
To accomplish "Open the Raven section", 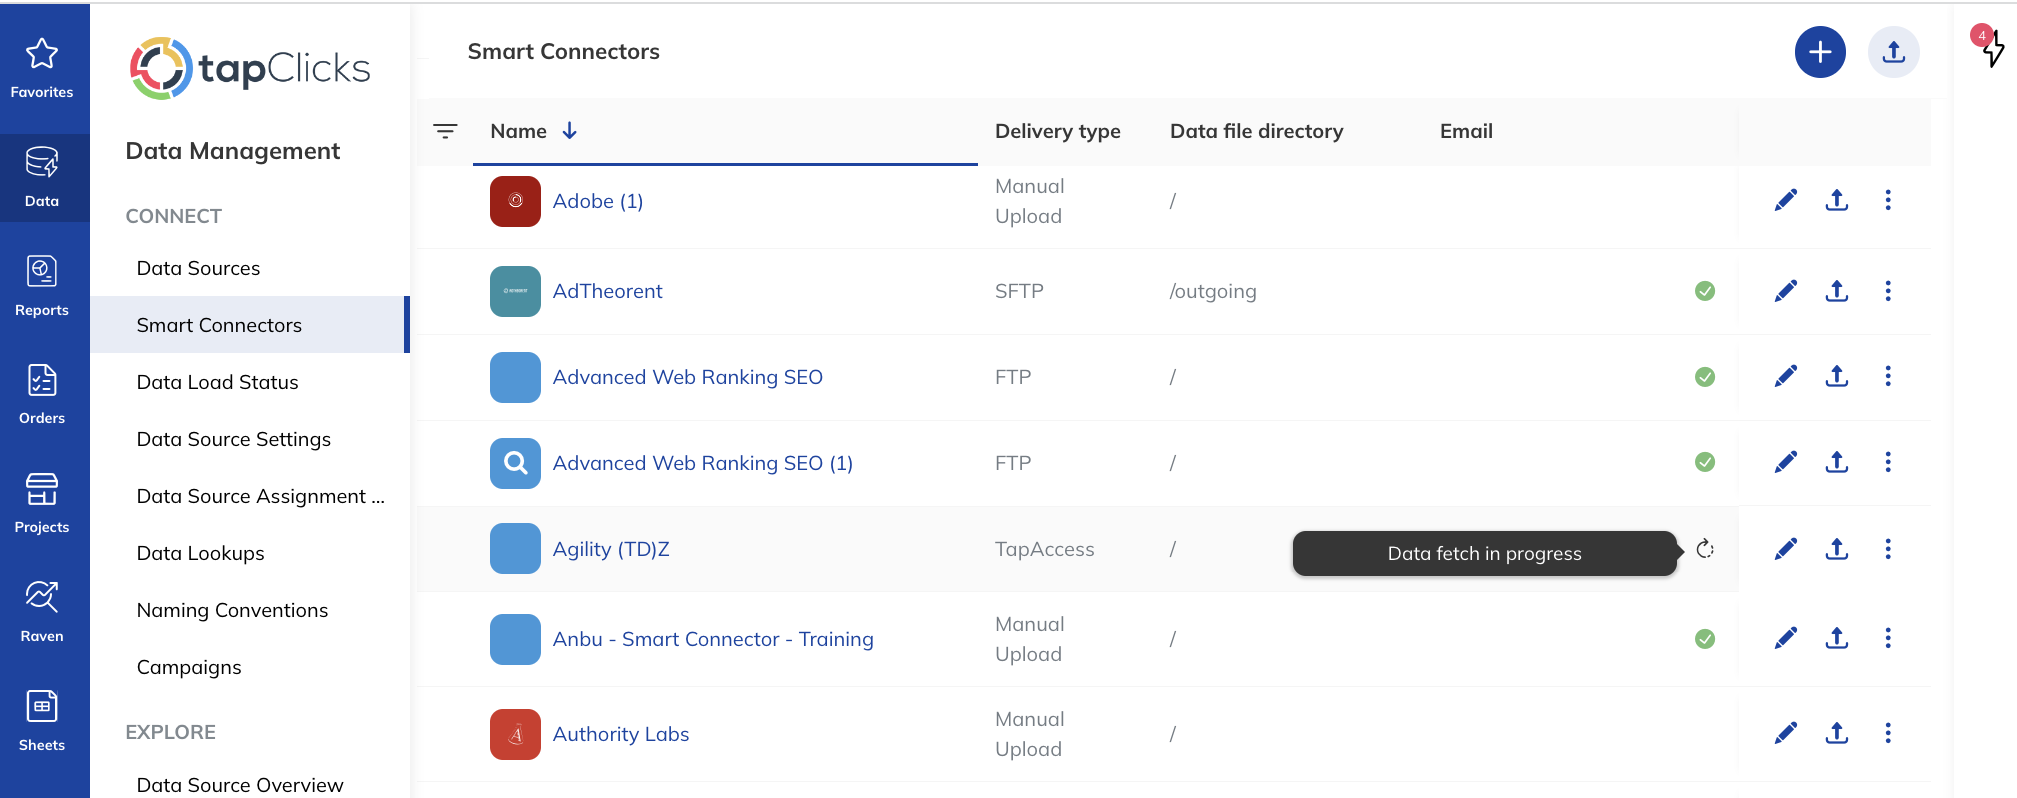I will click(42, 612).
